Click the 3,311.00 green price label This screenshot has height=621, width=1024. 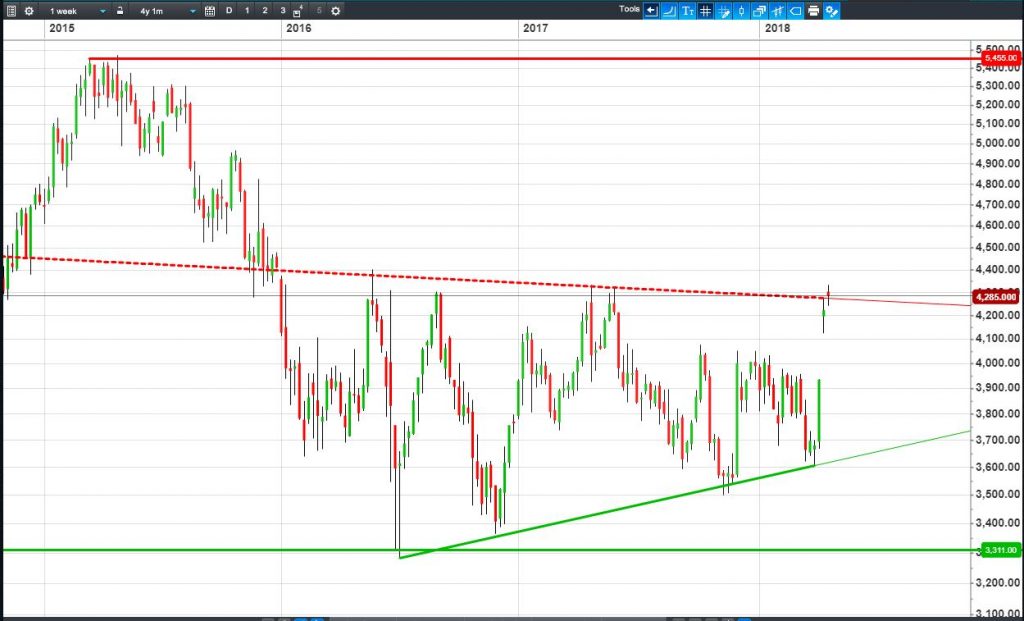[x=999, y=550]
